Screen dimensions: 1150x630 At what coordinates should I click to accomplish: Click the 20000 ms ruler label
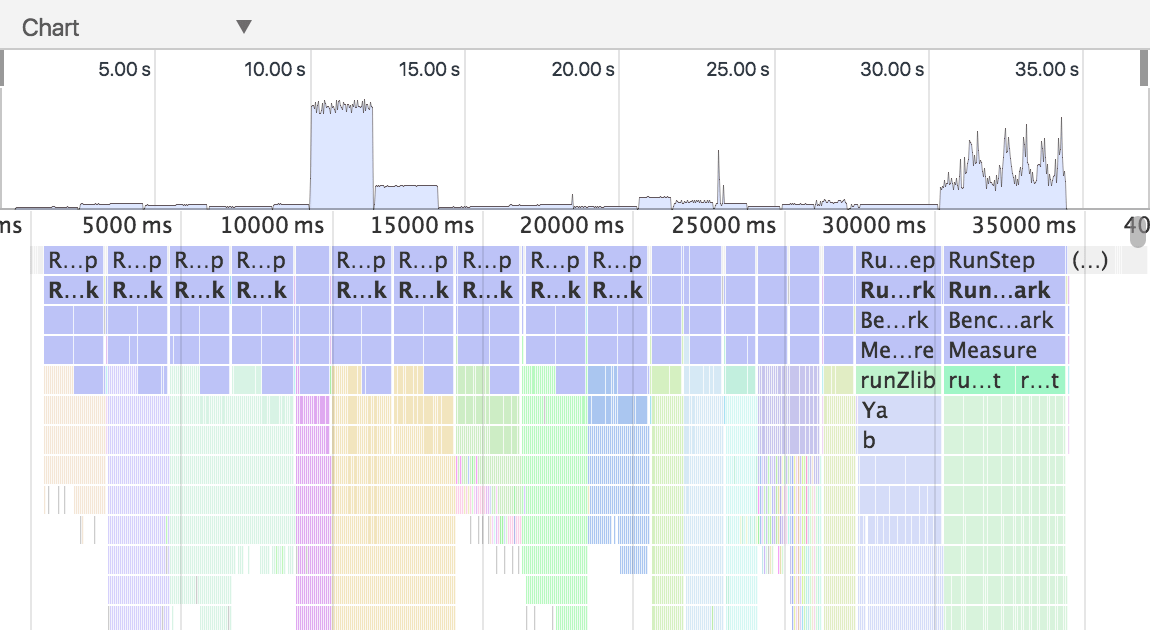[x=572, y=225]
